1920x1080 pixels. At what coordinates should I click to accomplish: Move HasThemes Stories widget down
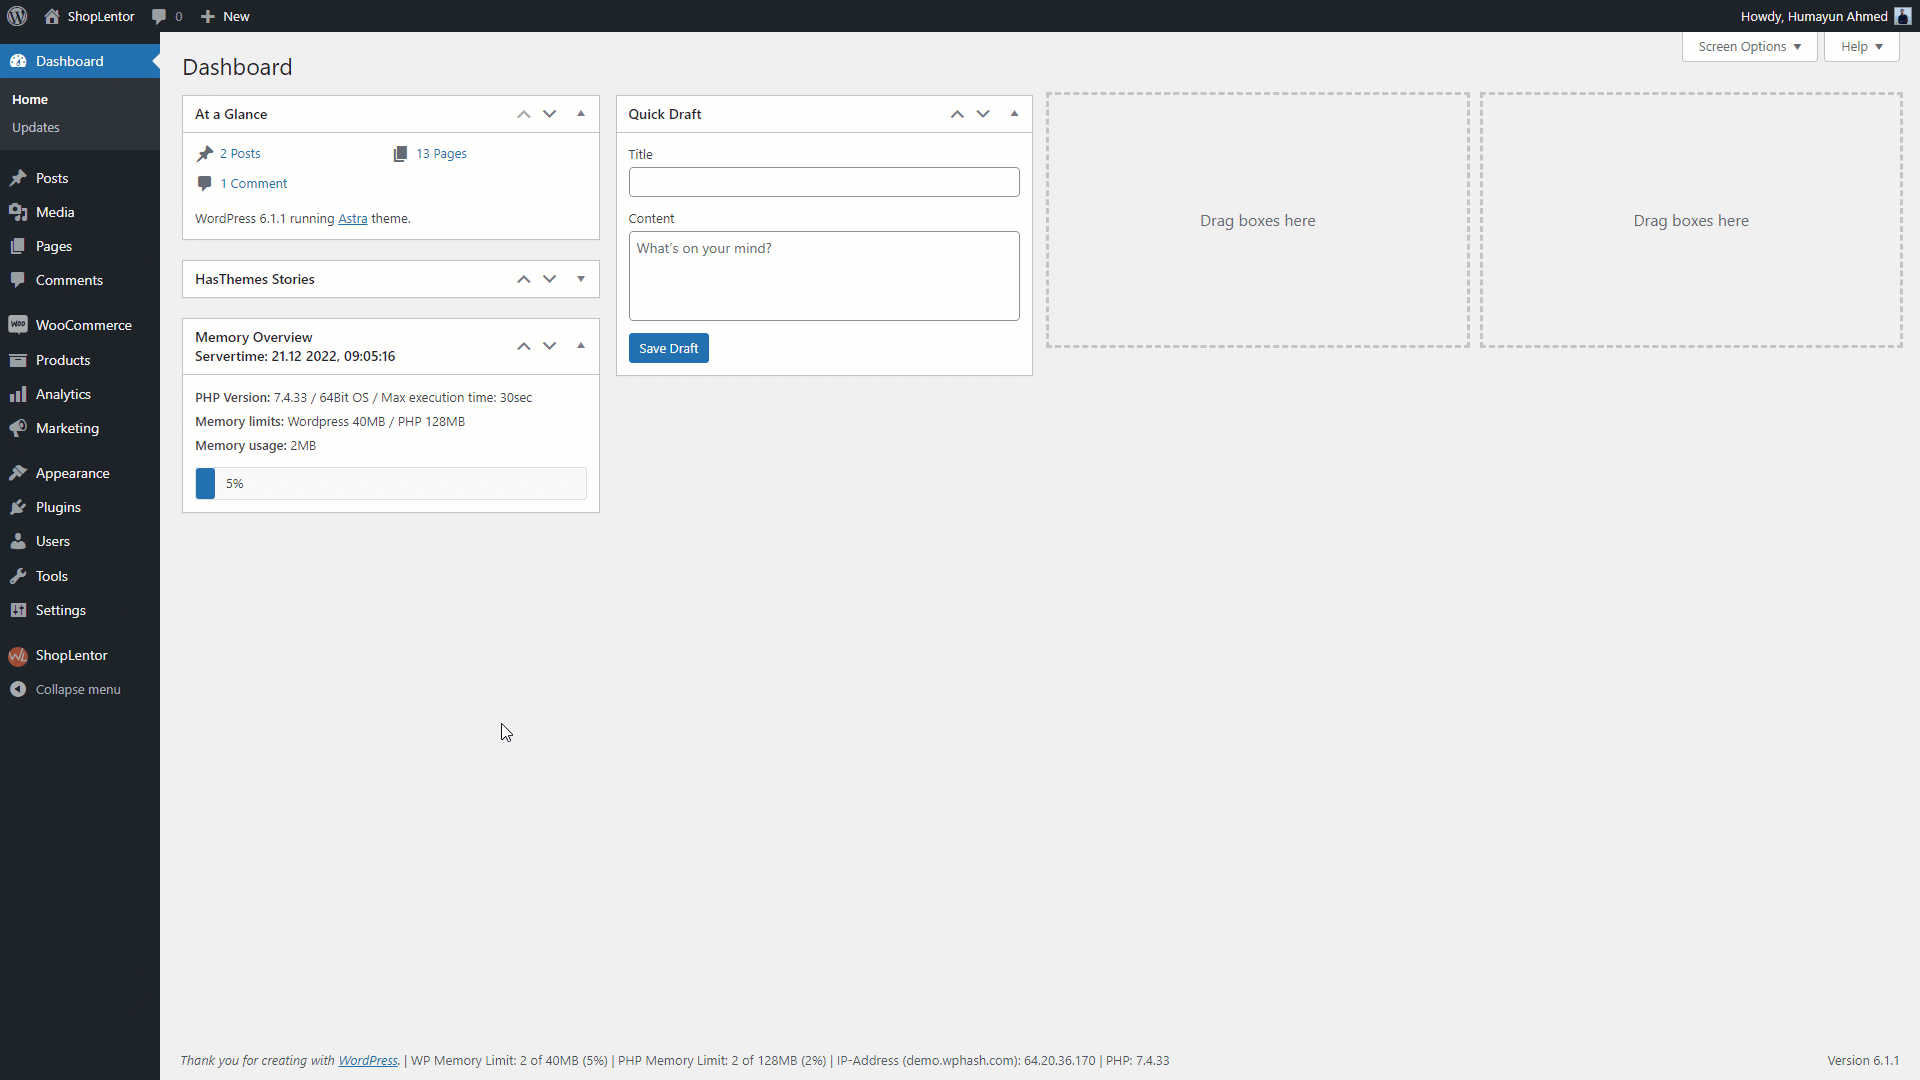(549, 279)
